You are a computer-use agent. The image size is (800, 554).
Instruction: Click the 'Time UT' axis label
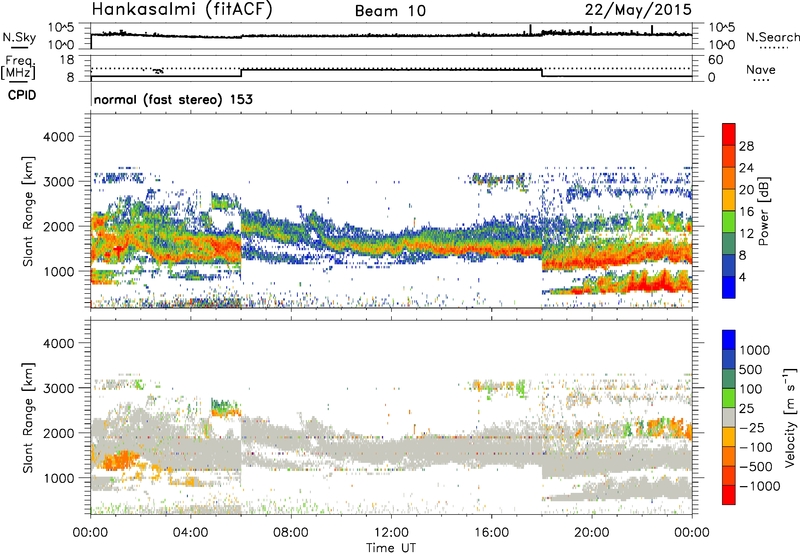coord(391,548)
